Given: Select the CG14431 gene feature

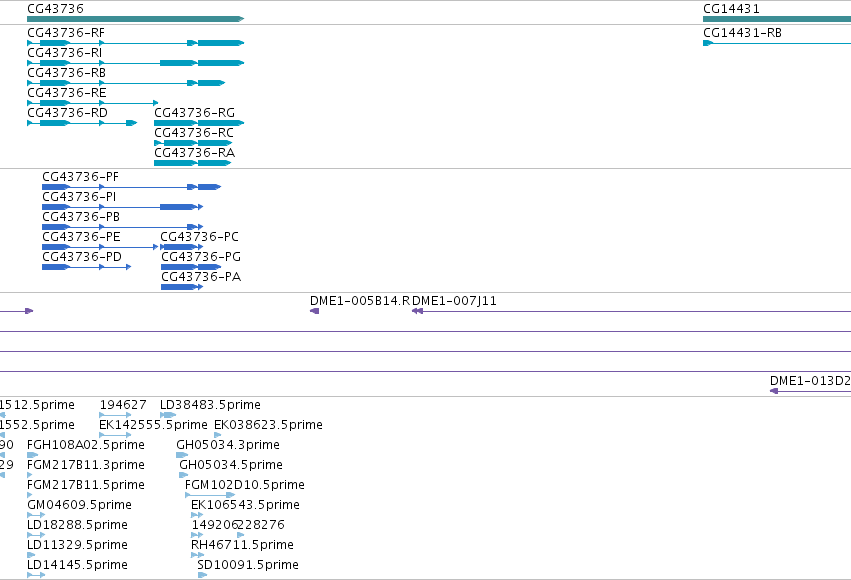Looking at the screenshot, I should pos(777,19).
